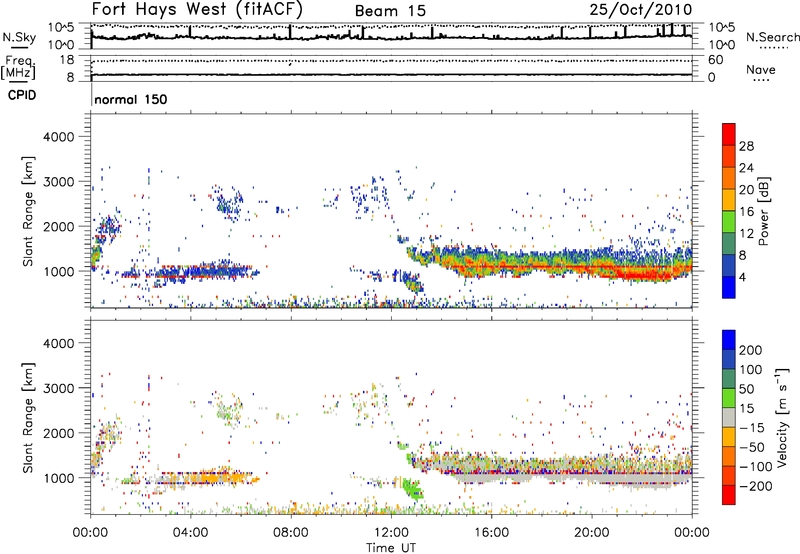The width and height of the screenshot is (800, 554).
Task: Pick the red top segment of Power colorbar
Action: coord(729,134)
